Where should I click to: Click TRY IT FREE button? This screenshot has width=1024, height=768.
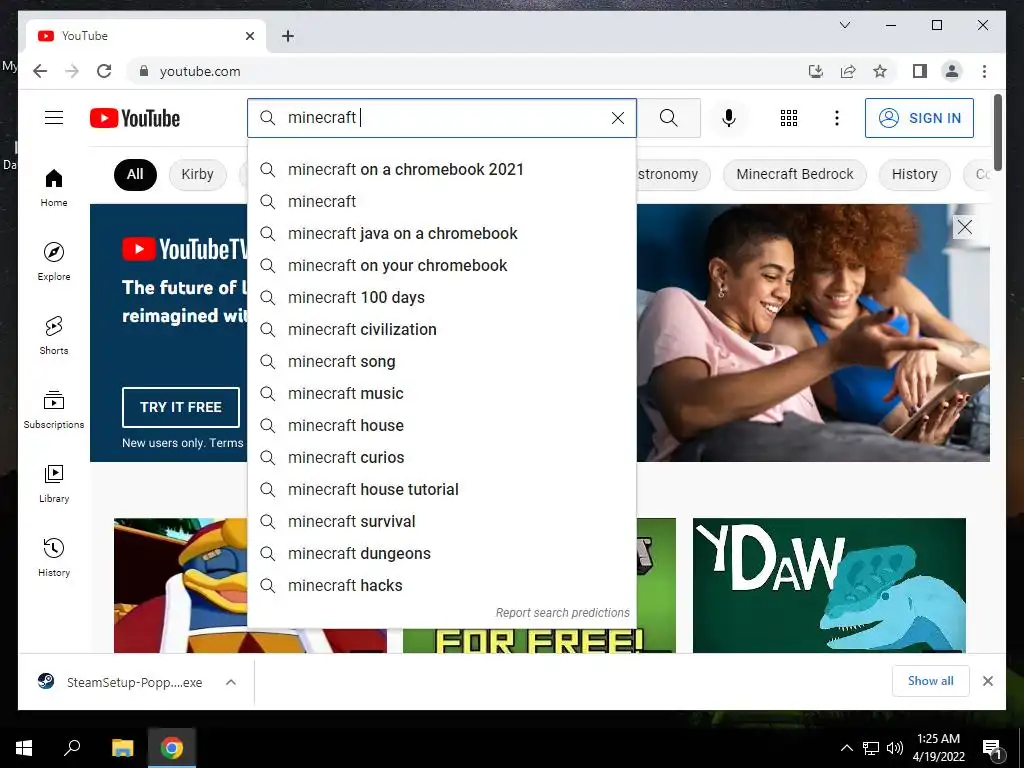(181, 407)
